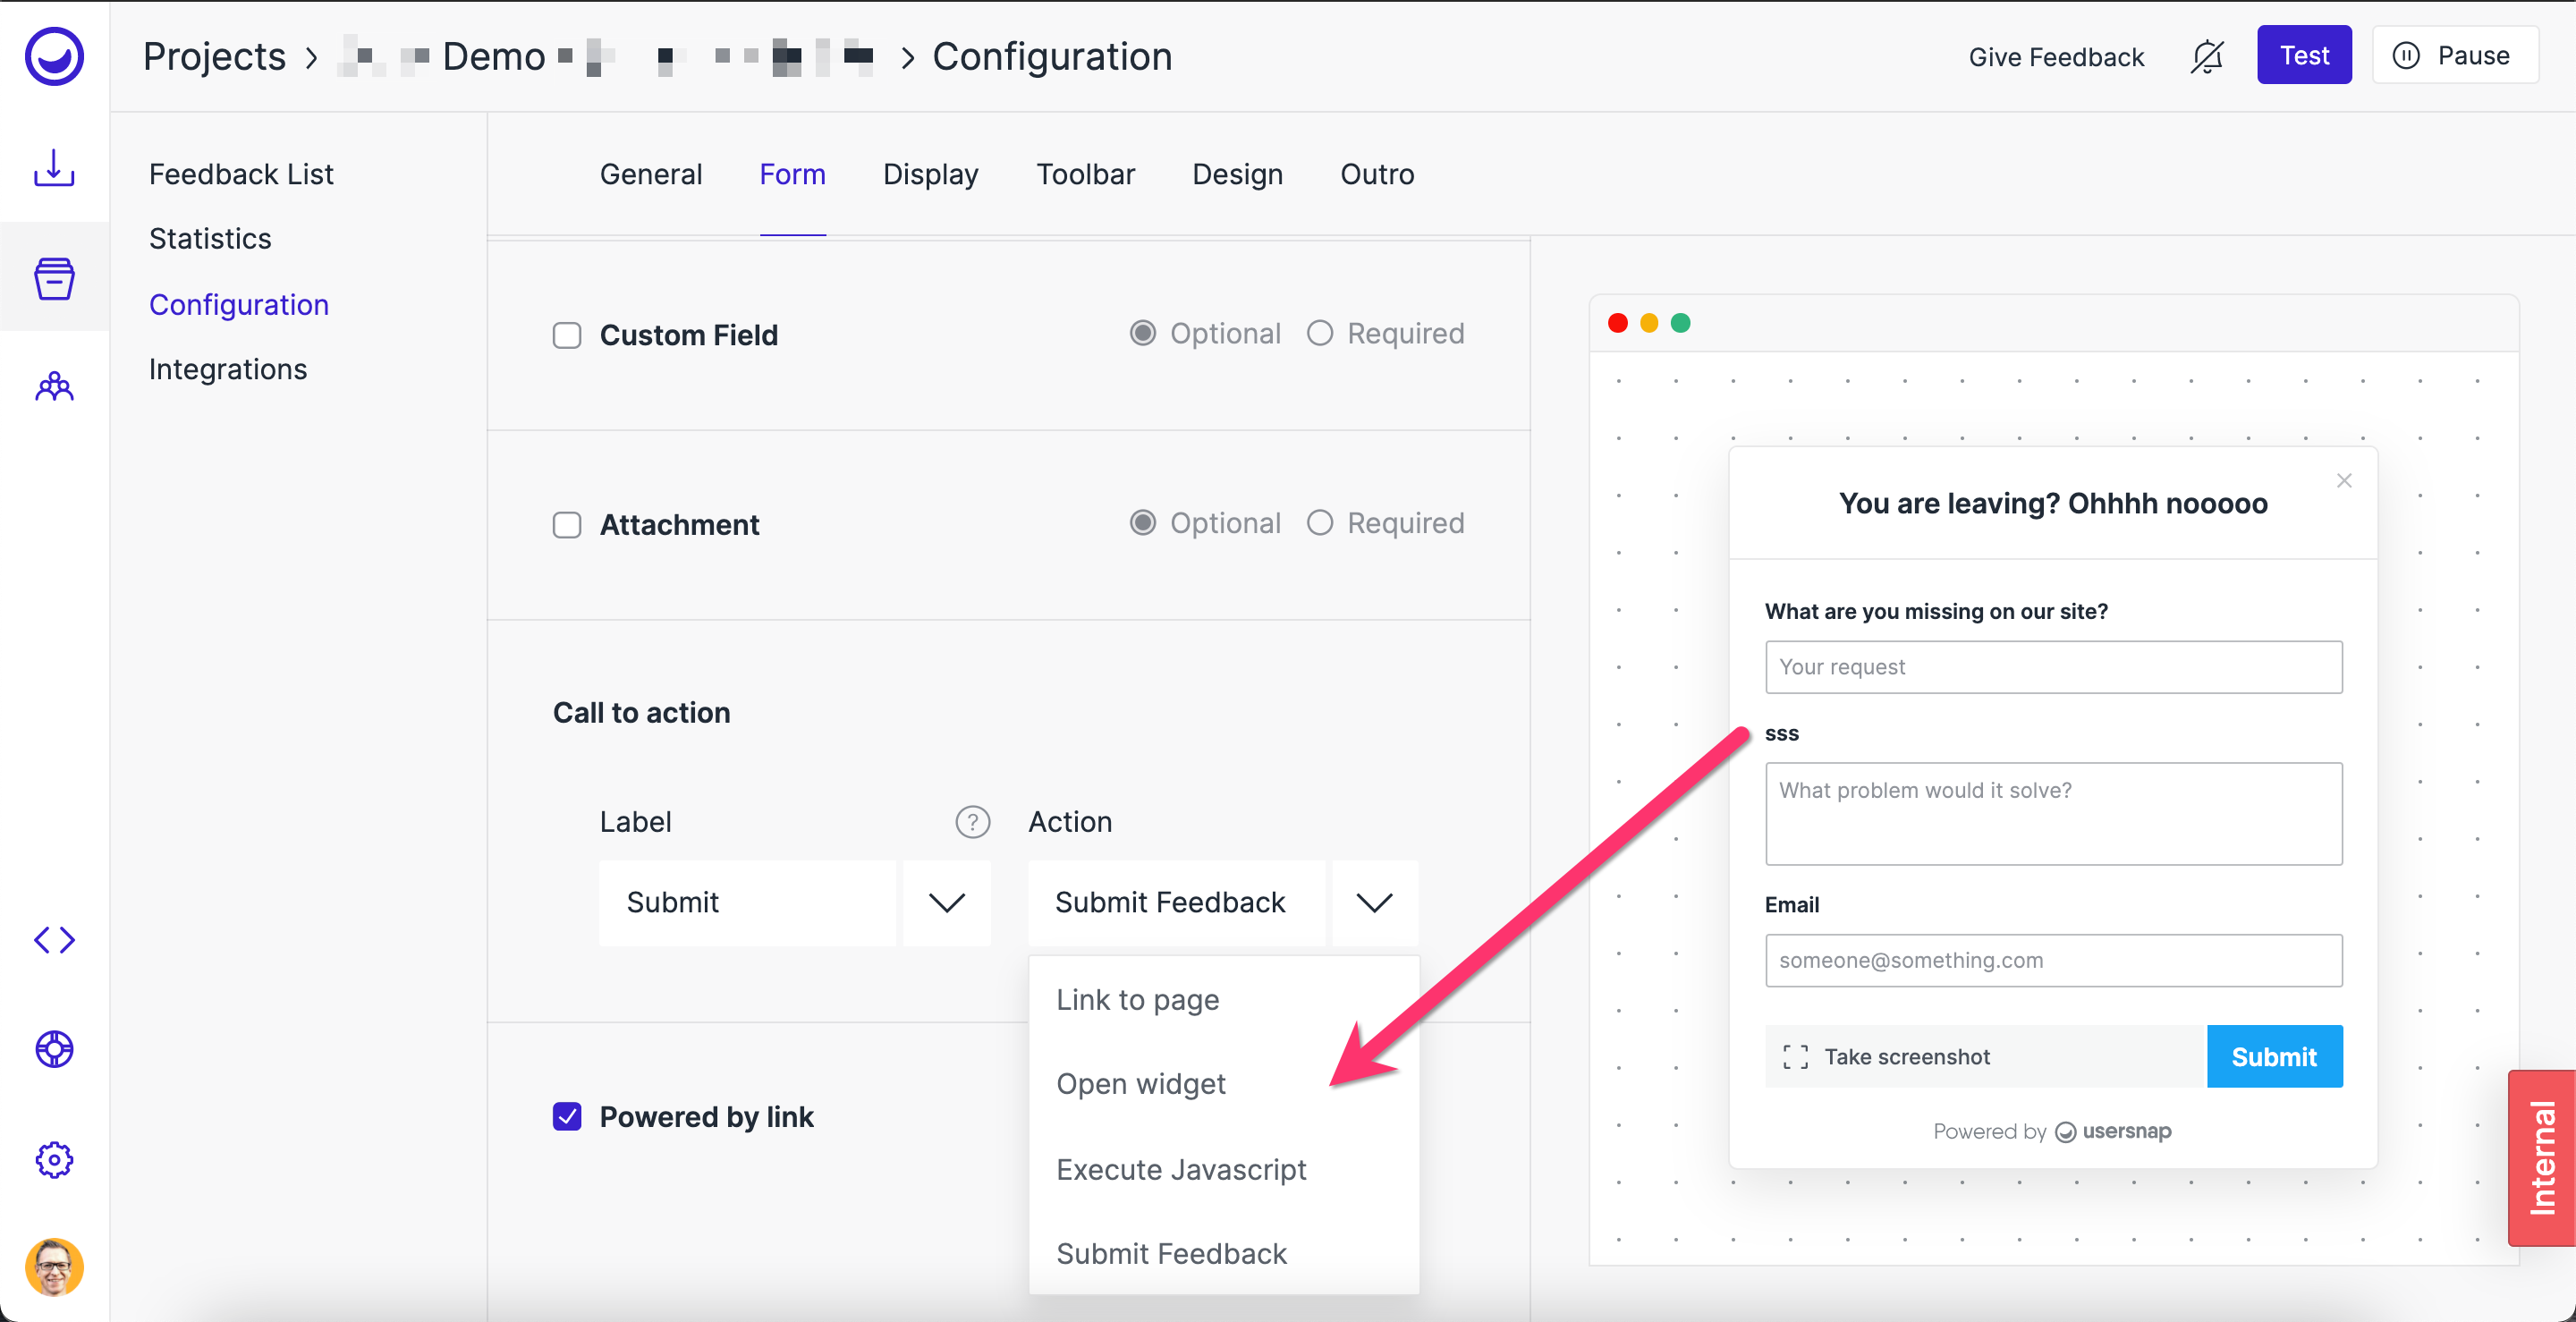Select Optional for Attachment
2576x1322 pixels.
point(1142,523)
